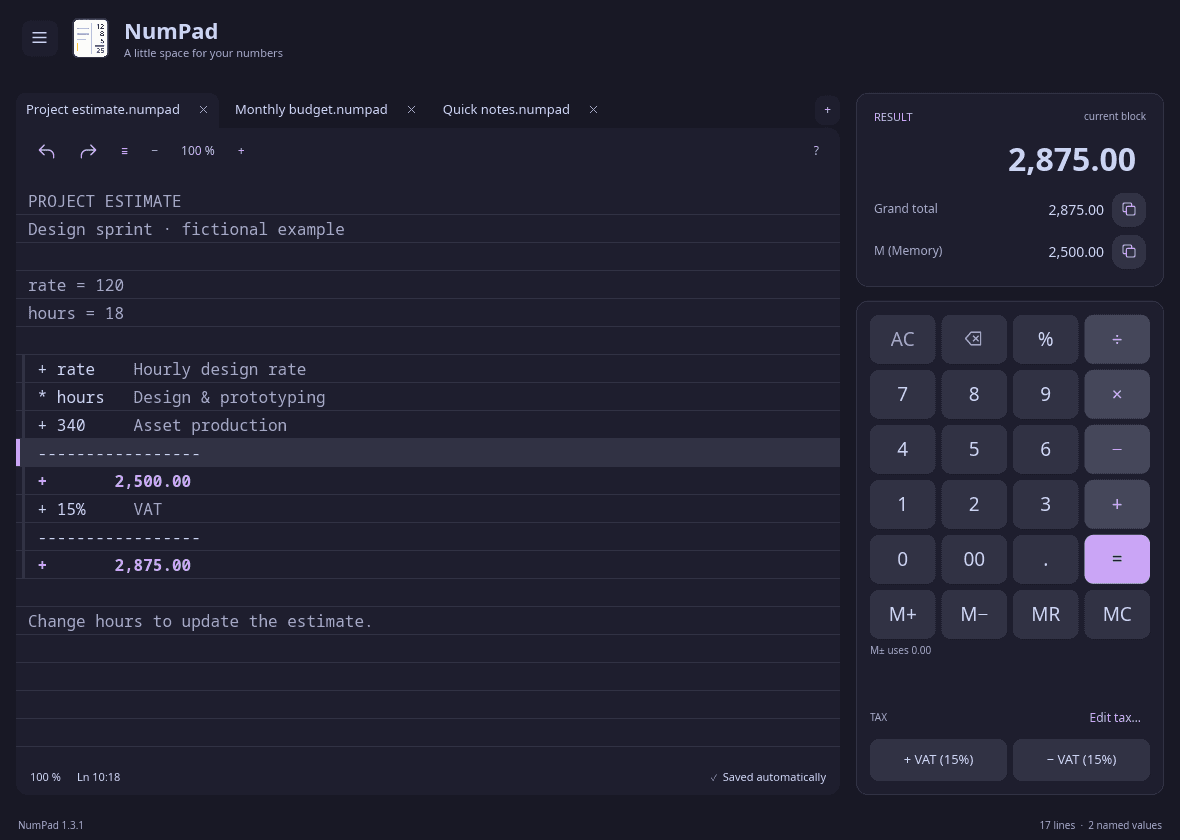Clear everything with AC
This screenshot has width=1180, height=840.
click(902, 339)
